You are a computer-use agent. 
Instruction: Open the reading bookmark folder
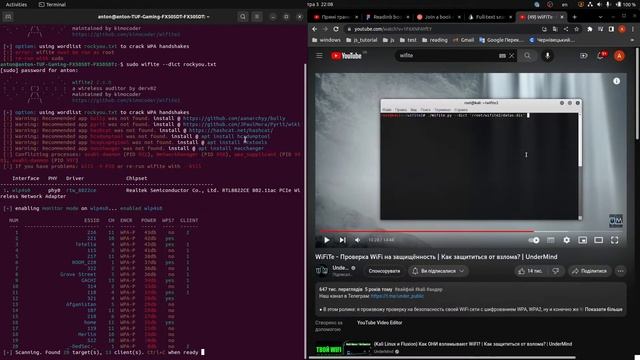coord(435,40)
